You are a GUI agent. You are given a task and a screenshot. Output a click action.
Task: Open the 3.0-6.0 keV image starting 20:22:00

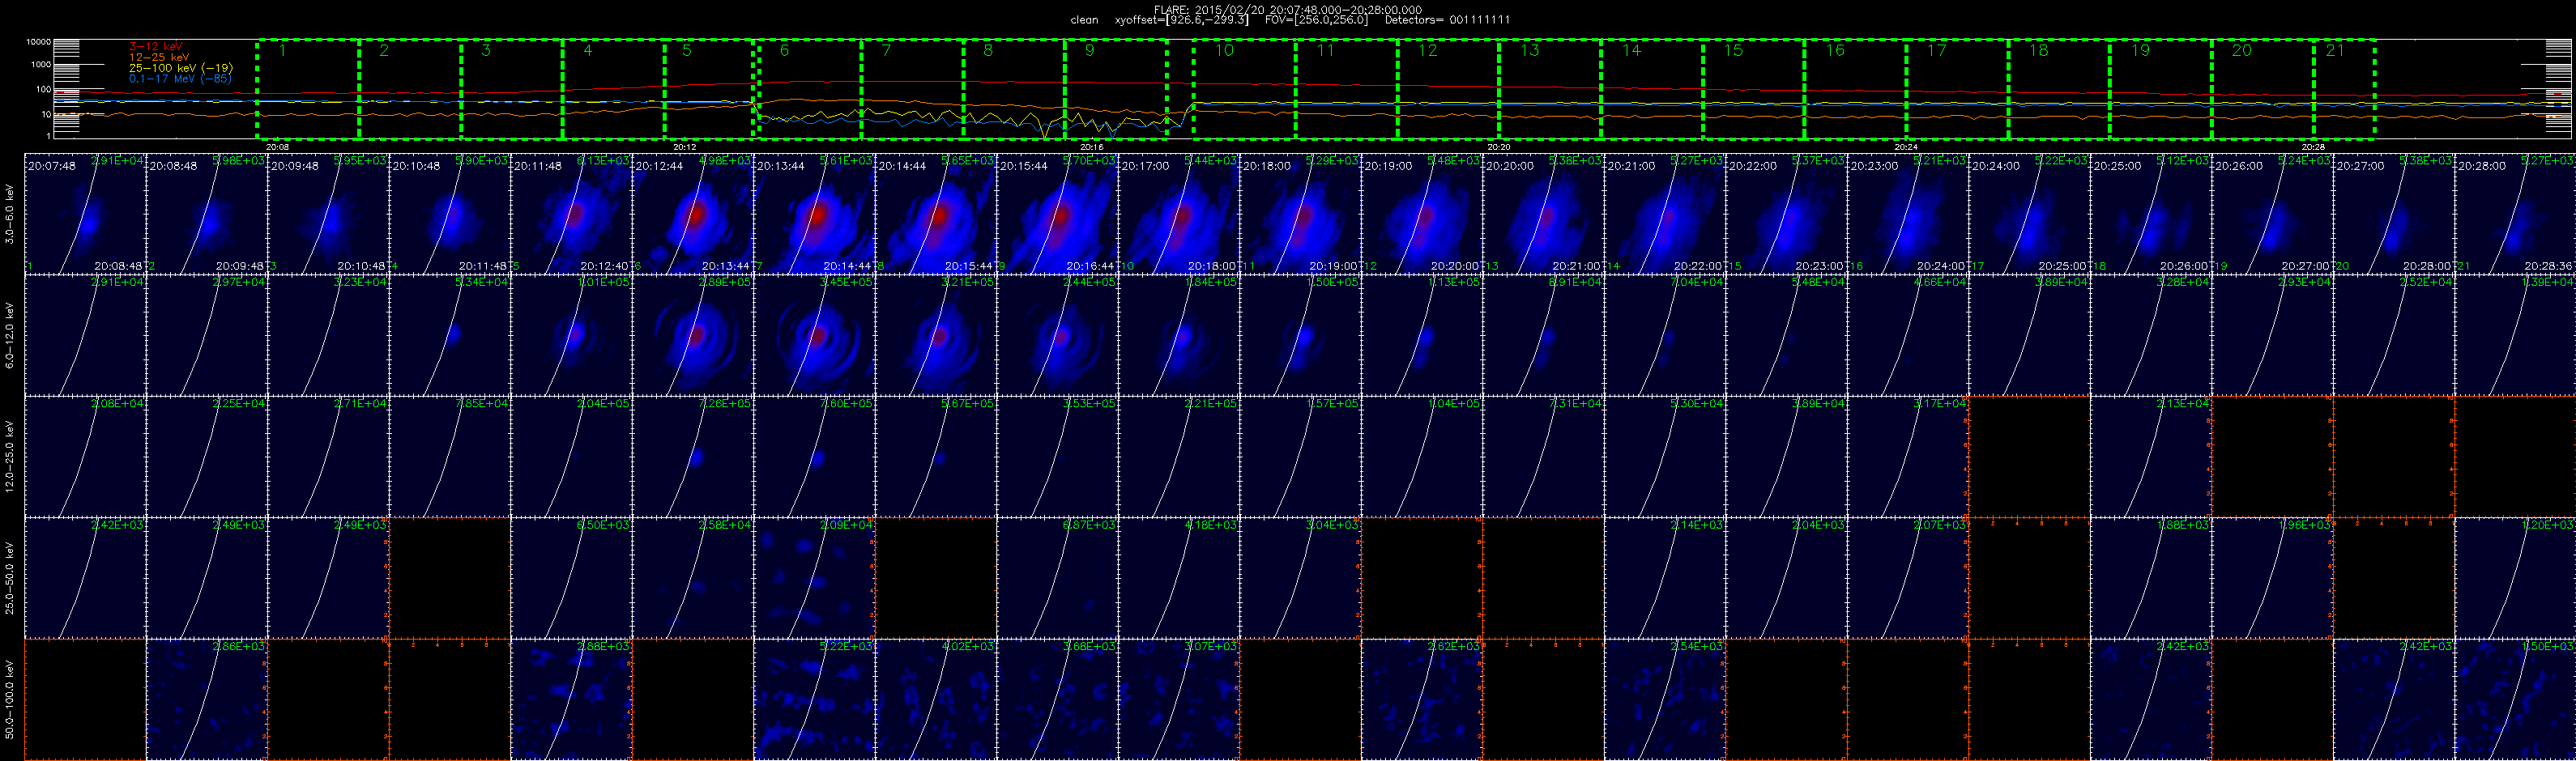click(1787, 214)
